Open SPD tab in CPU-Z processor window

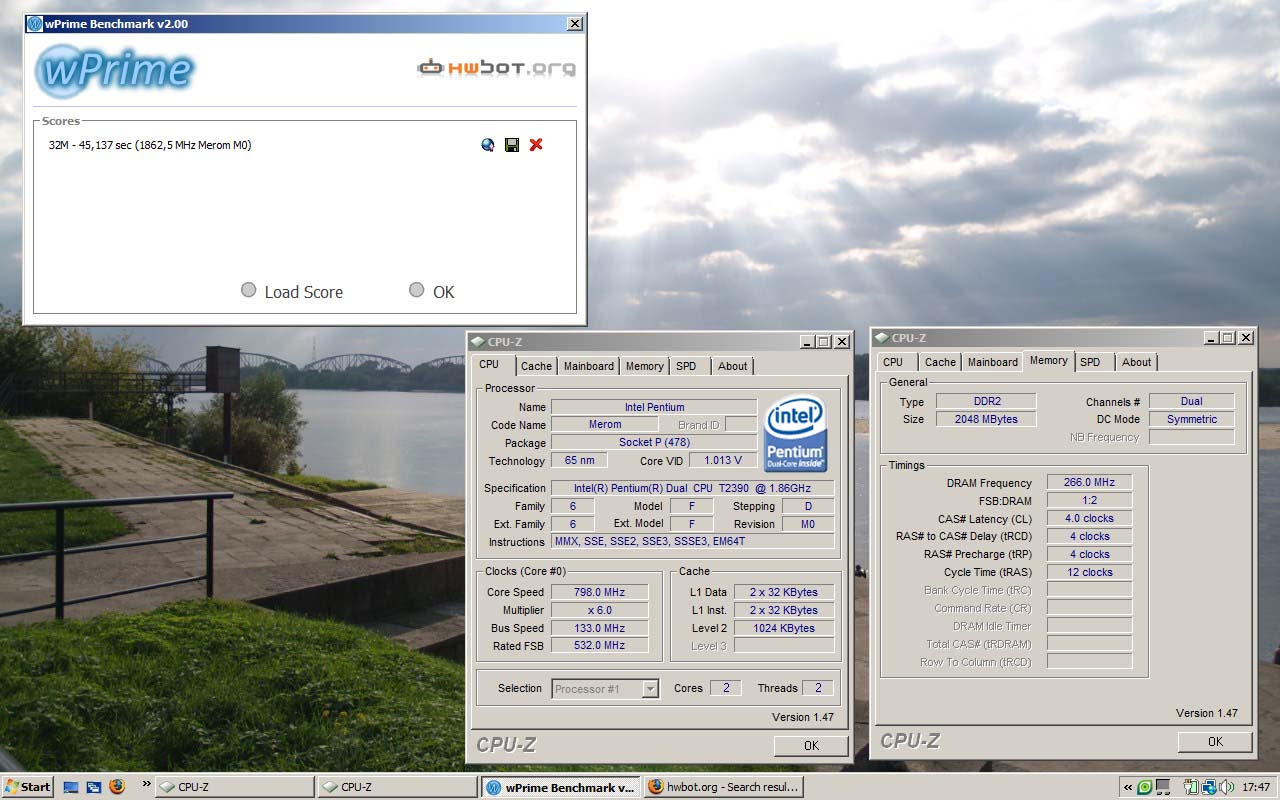point(686,366)
